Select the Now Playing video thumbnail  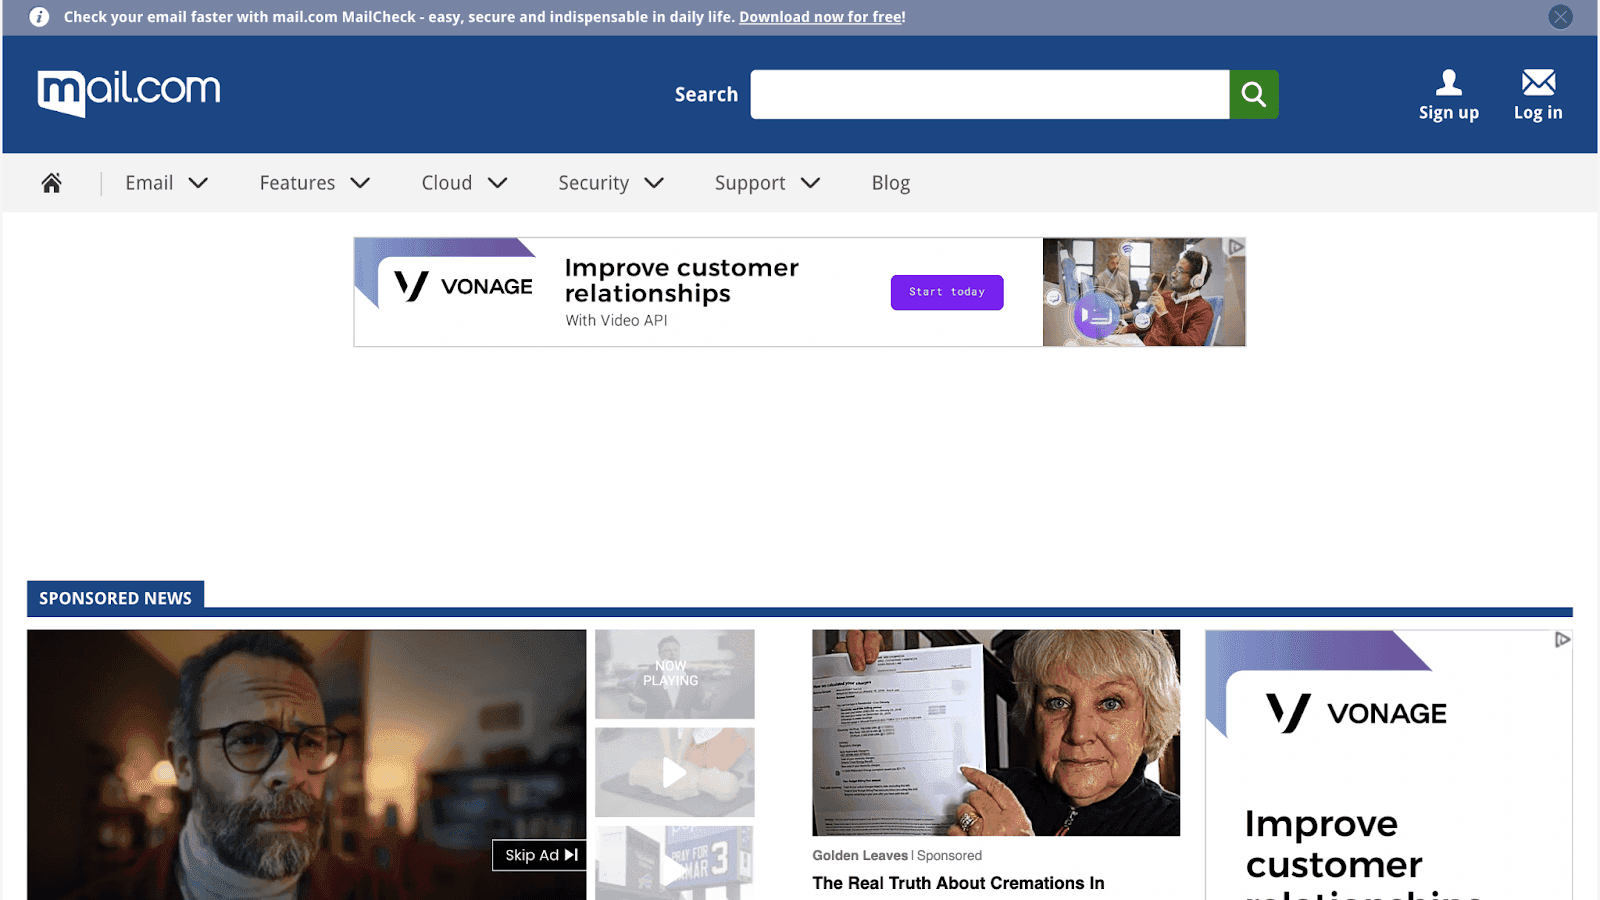coord(673,673)
